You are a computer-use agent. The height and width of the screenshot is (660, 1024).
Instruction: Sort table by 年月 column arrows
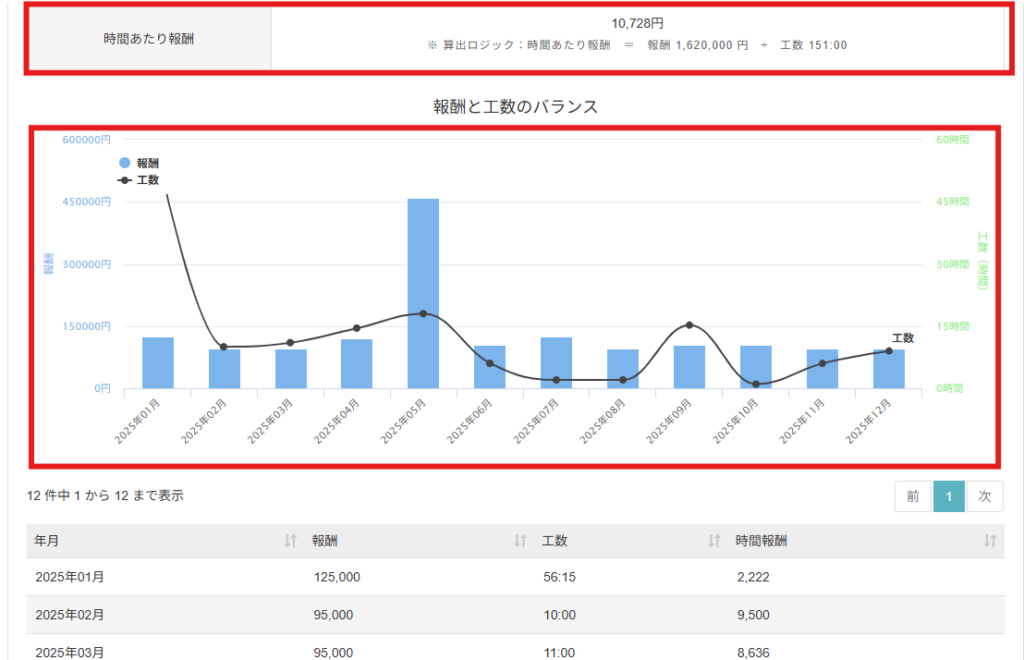pyautogui.click(x=290, y=541)
